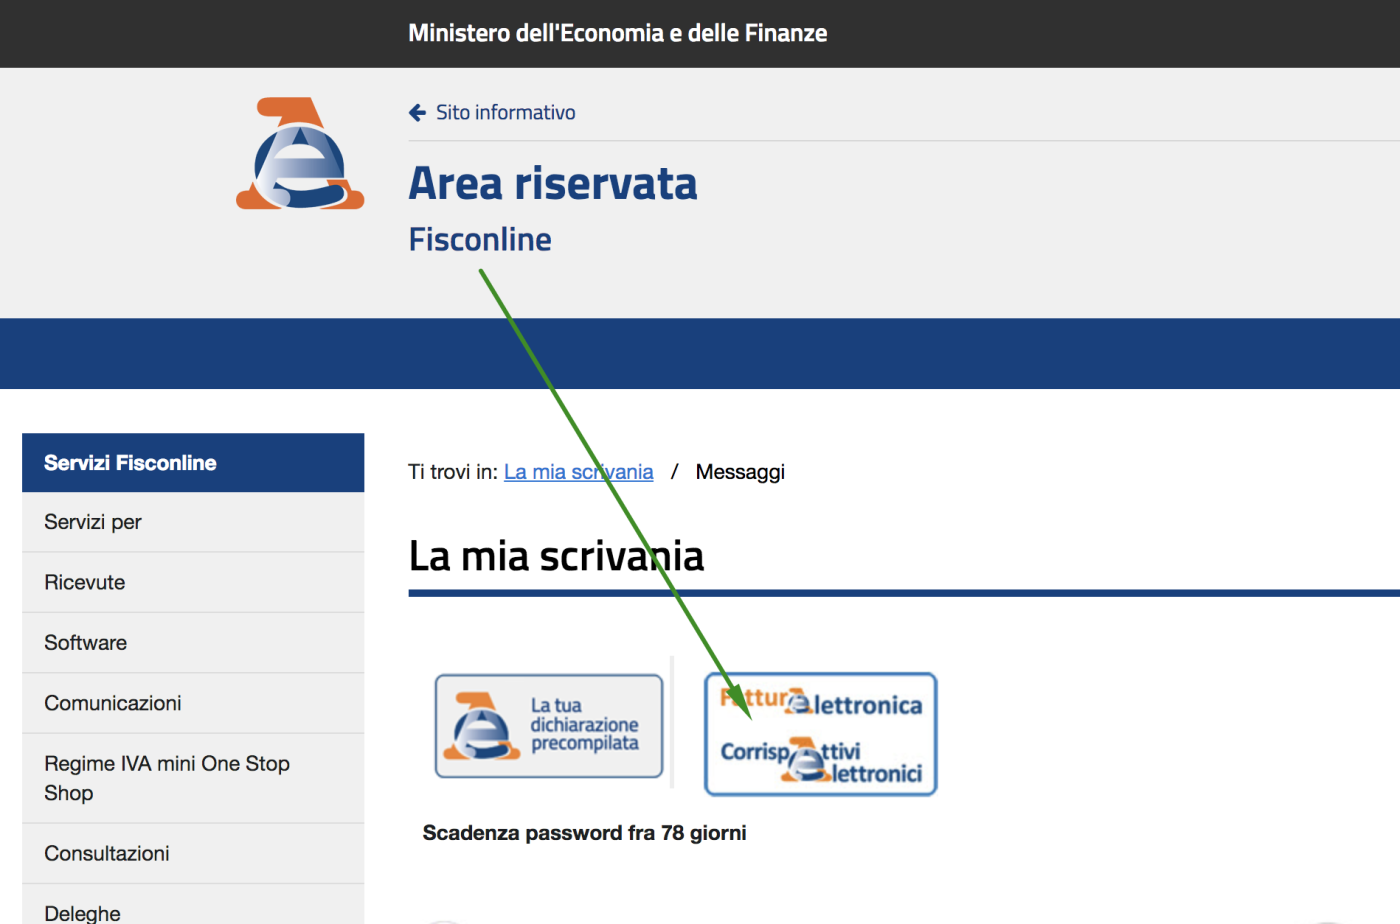Open the Servizi per menu item
The width and height of the screenshot is (1400, 924).
point(193,522)
